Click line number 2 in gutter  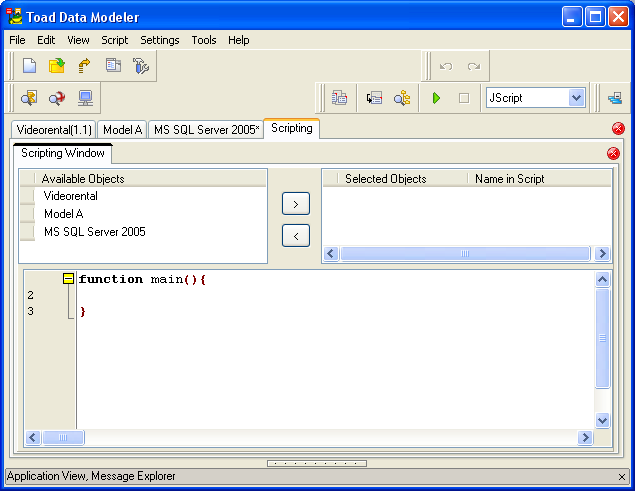tap(30, 295)
